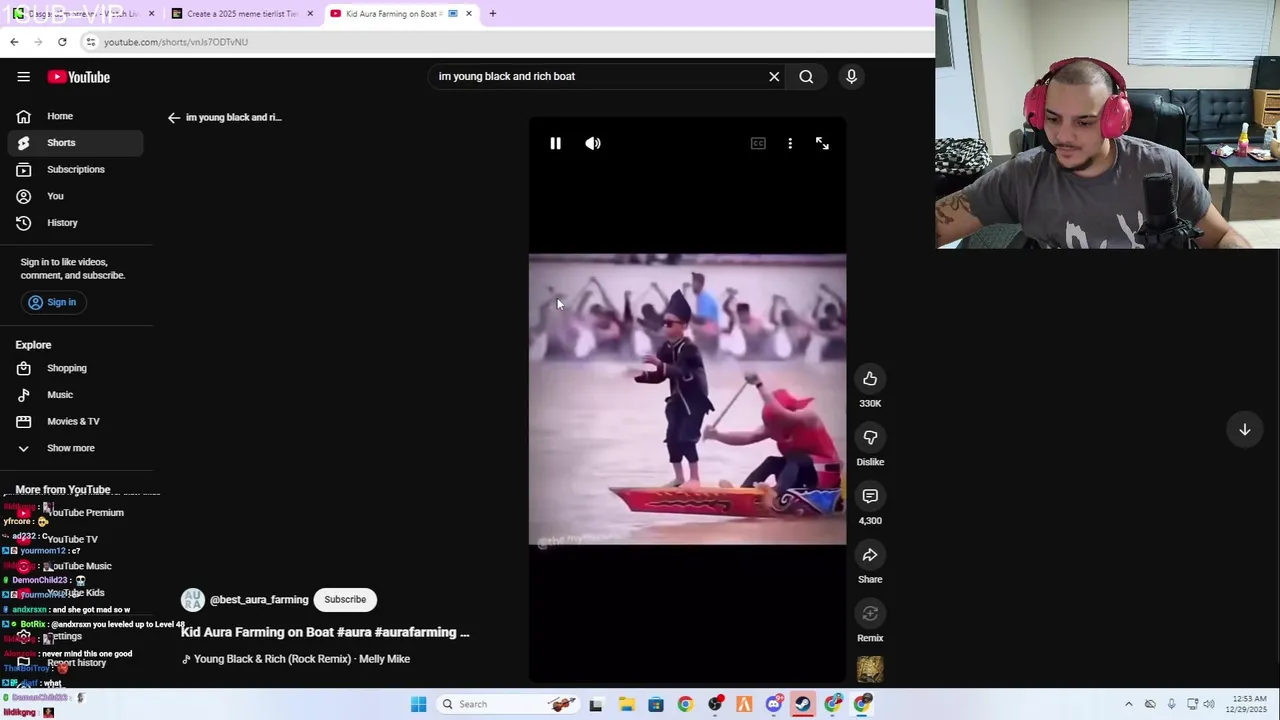Click the magnifier search button
The height and width of the screenshot is (720, 1280).
806,76
